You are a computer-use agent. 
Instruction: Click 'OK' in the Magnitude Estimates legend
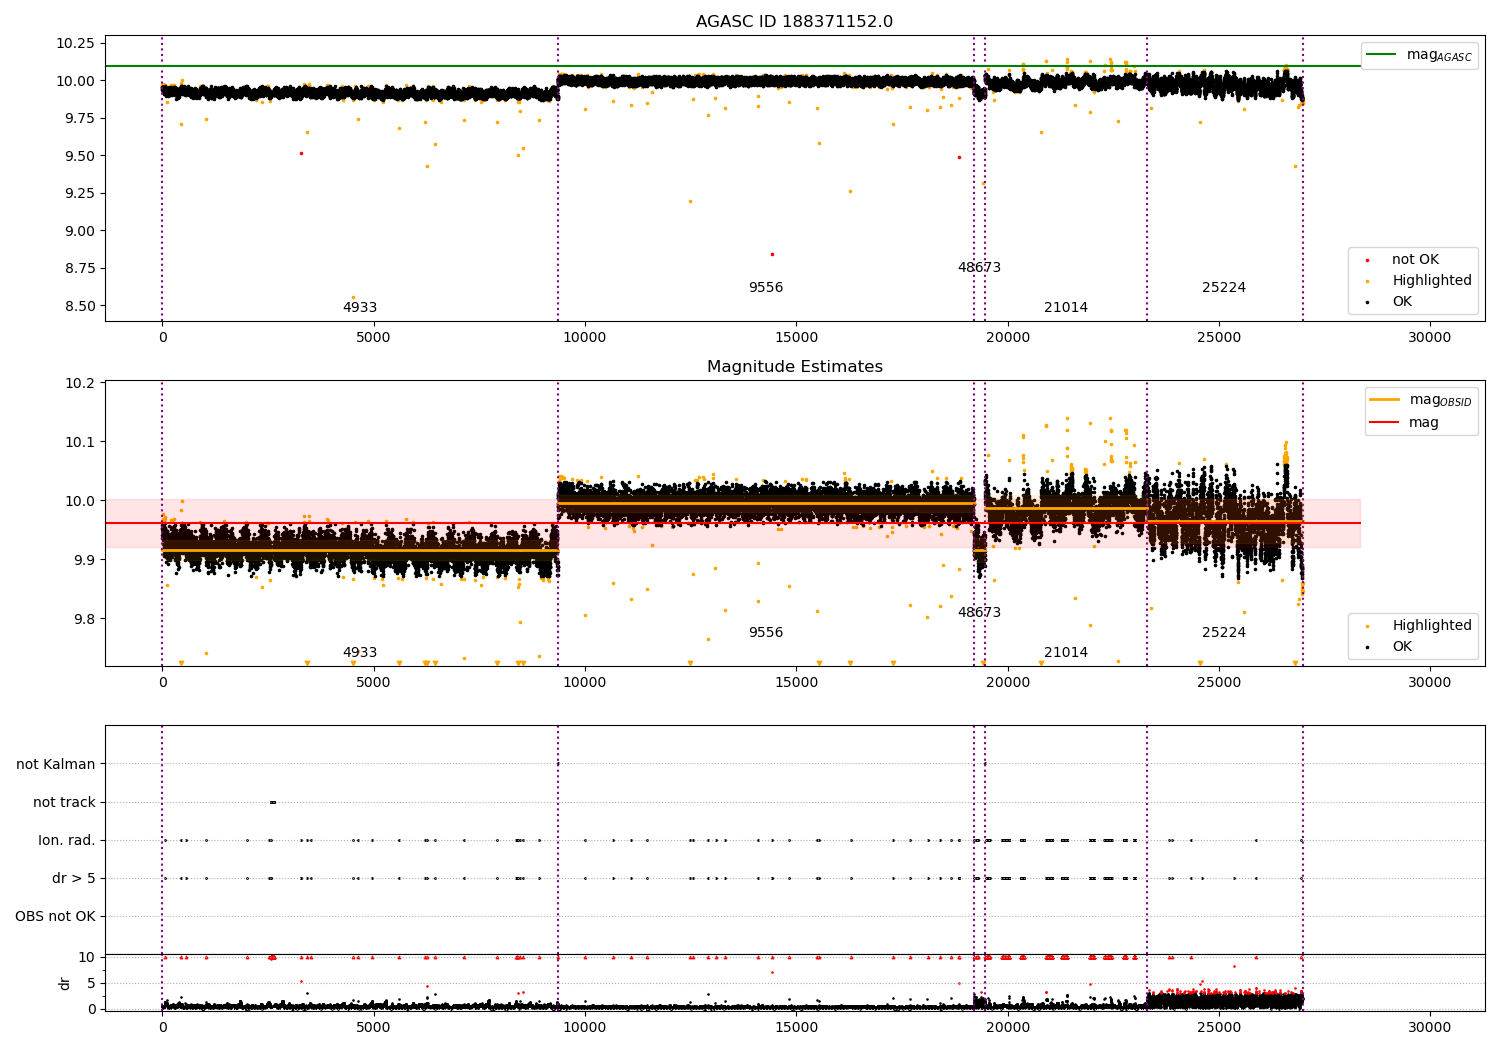1402,647
